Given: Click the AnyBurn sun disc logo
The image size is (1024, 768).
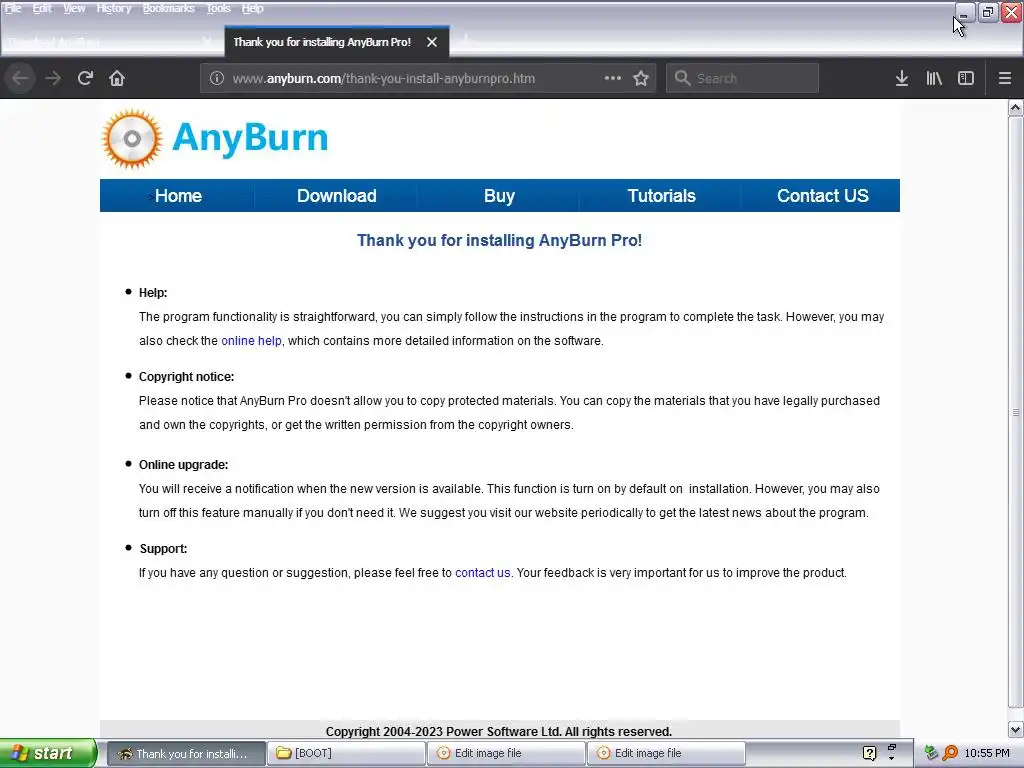Looking at the screenshot, I should tap(132, 138).
